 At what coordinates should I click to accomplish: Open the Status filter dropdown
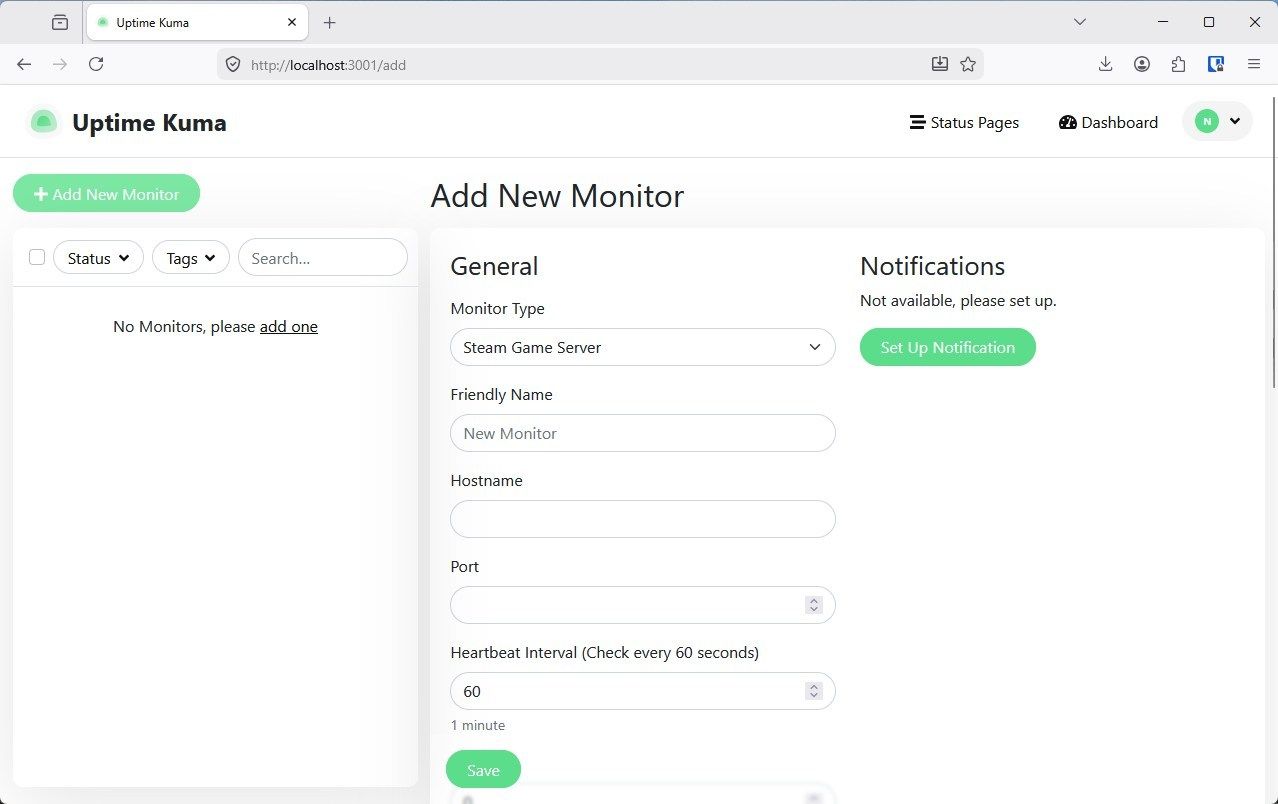pyautogui.click(x=98, y=258)
